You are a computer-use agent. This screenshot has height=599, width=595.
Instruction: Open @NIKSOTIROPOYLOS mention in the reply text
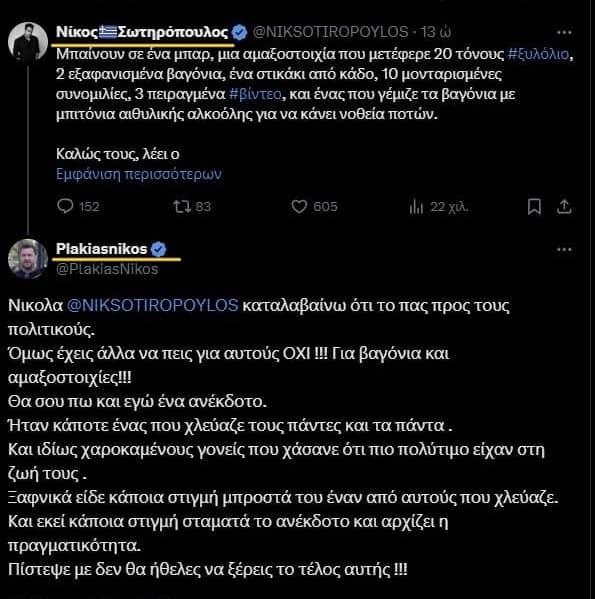pos(152,305)
